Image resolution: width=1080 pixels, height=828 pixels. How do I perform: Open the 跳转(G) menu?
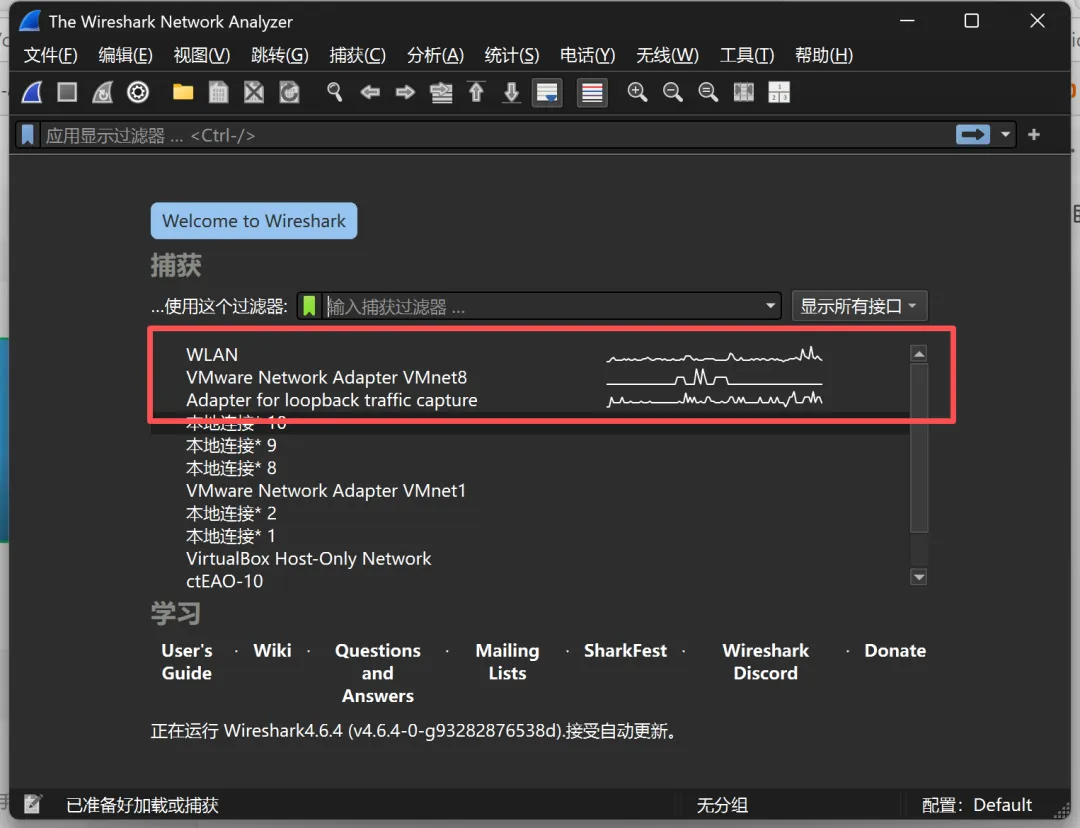point(280,54)
